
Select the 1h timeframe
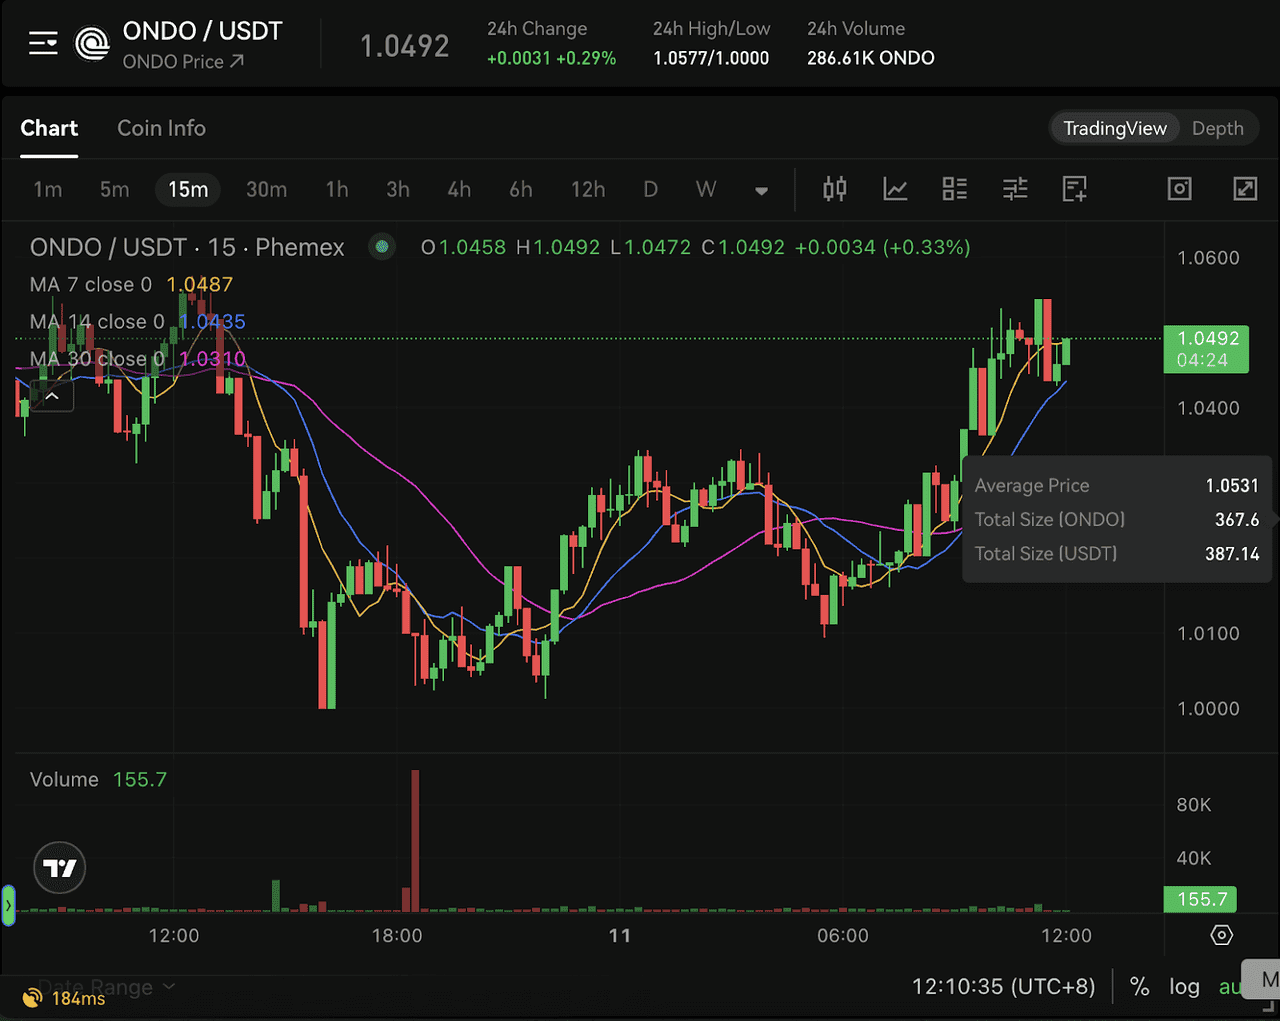[336, 189]
